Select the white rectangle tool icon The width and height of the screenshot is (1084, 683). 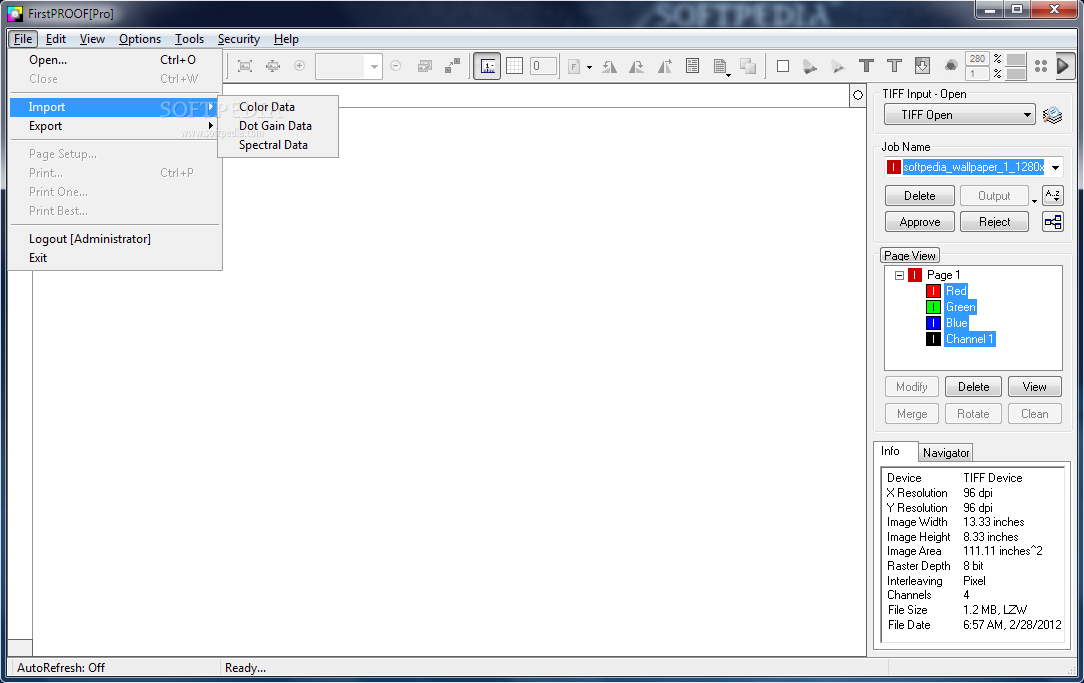[783, 66]
